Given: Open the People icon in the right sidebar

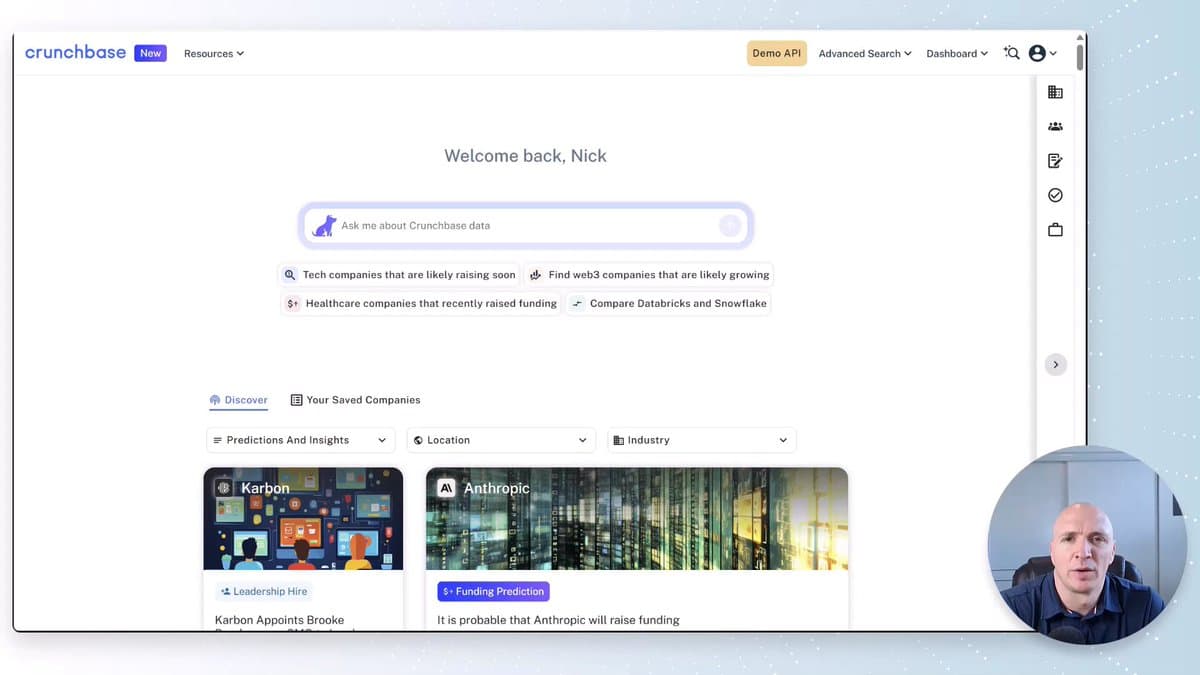Looking at the screenshot, I should click(1055, 126).
